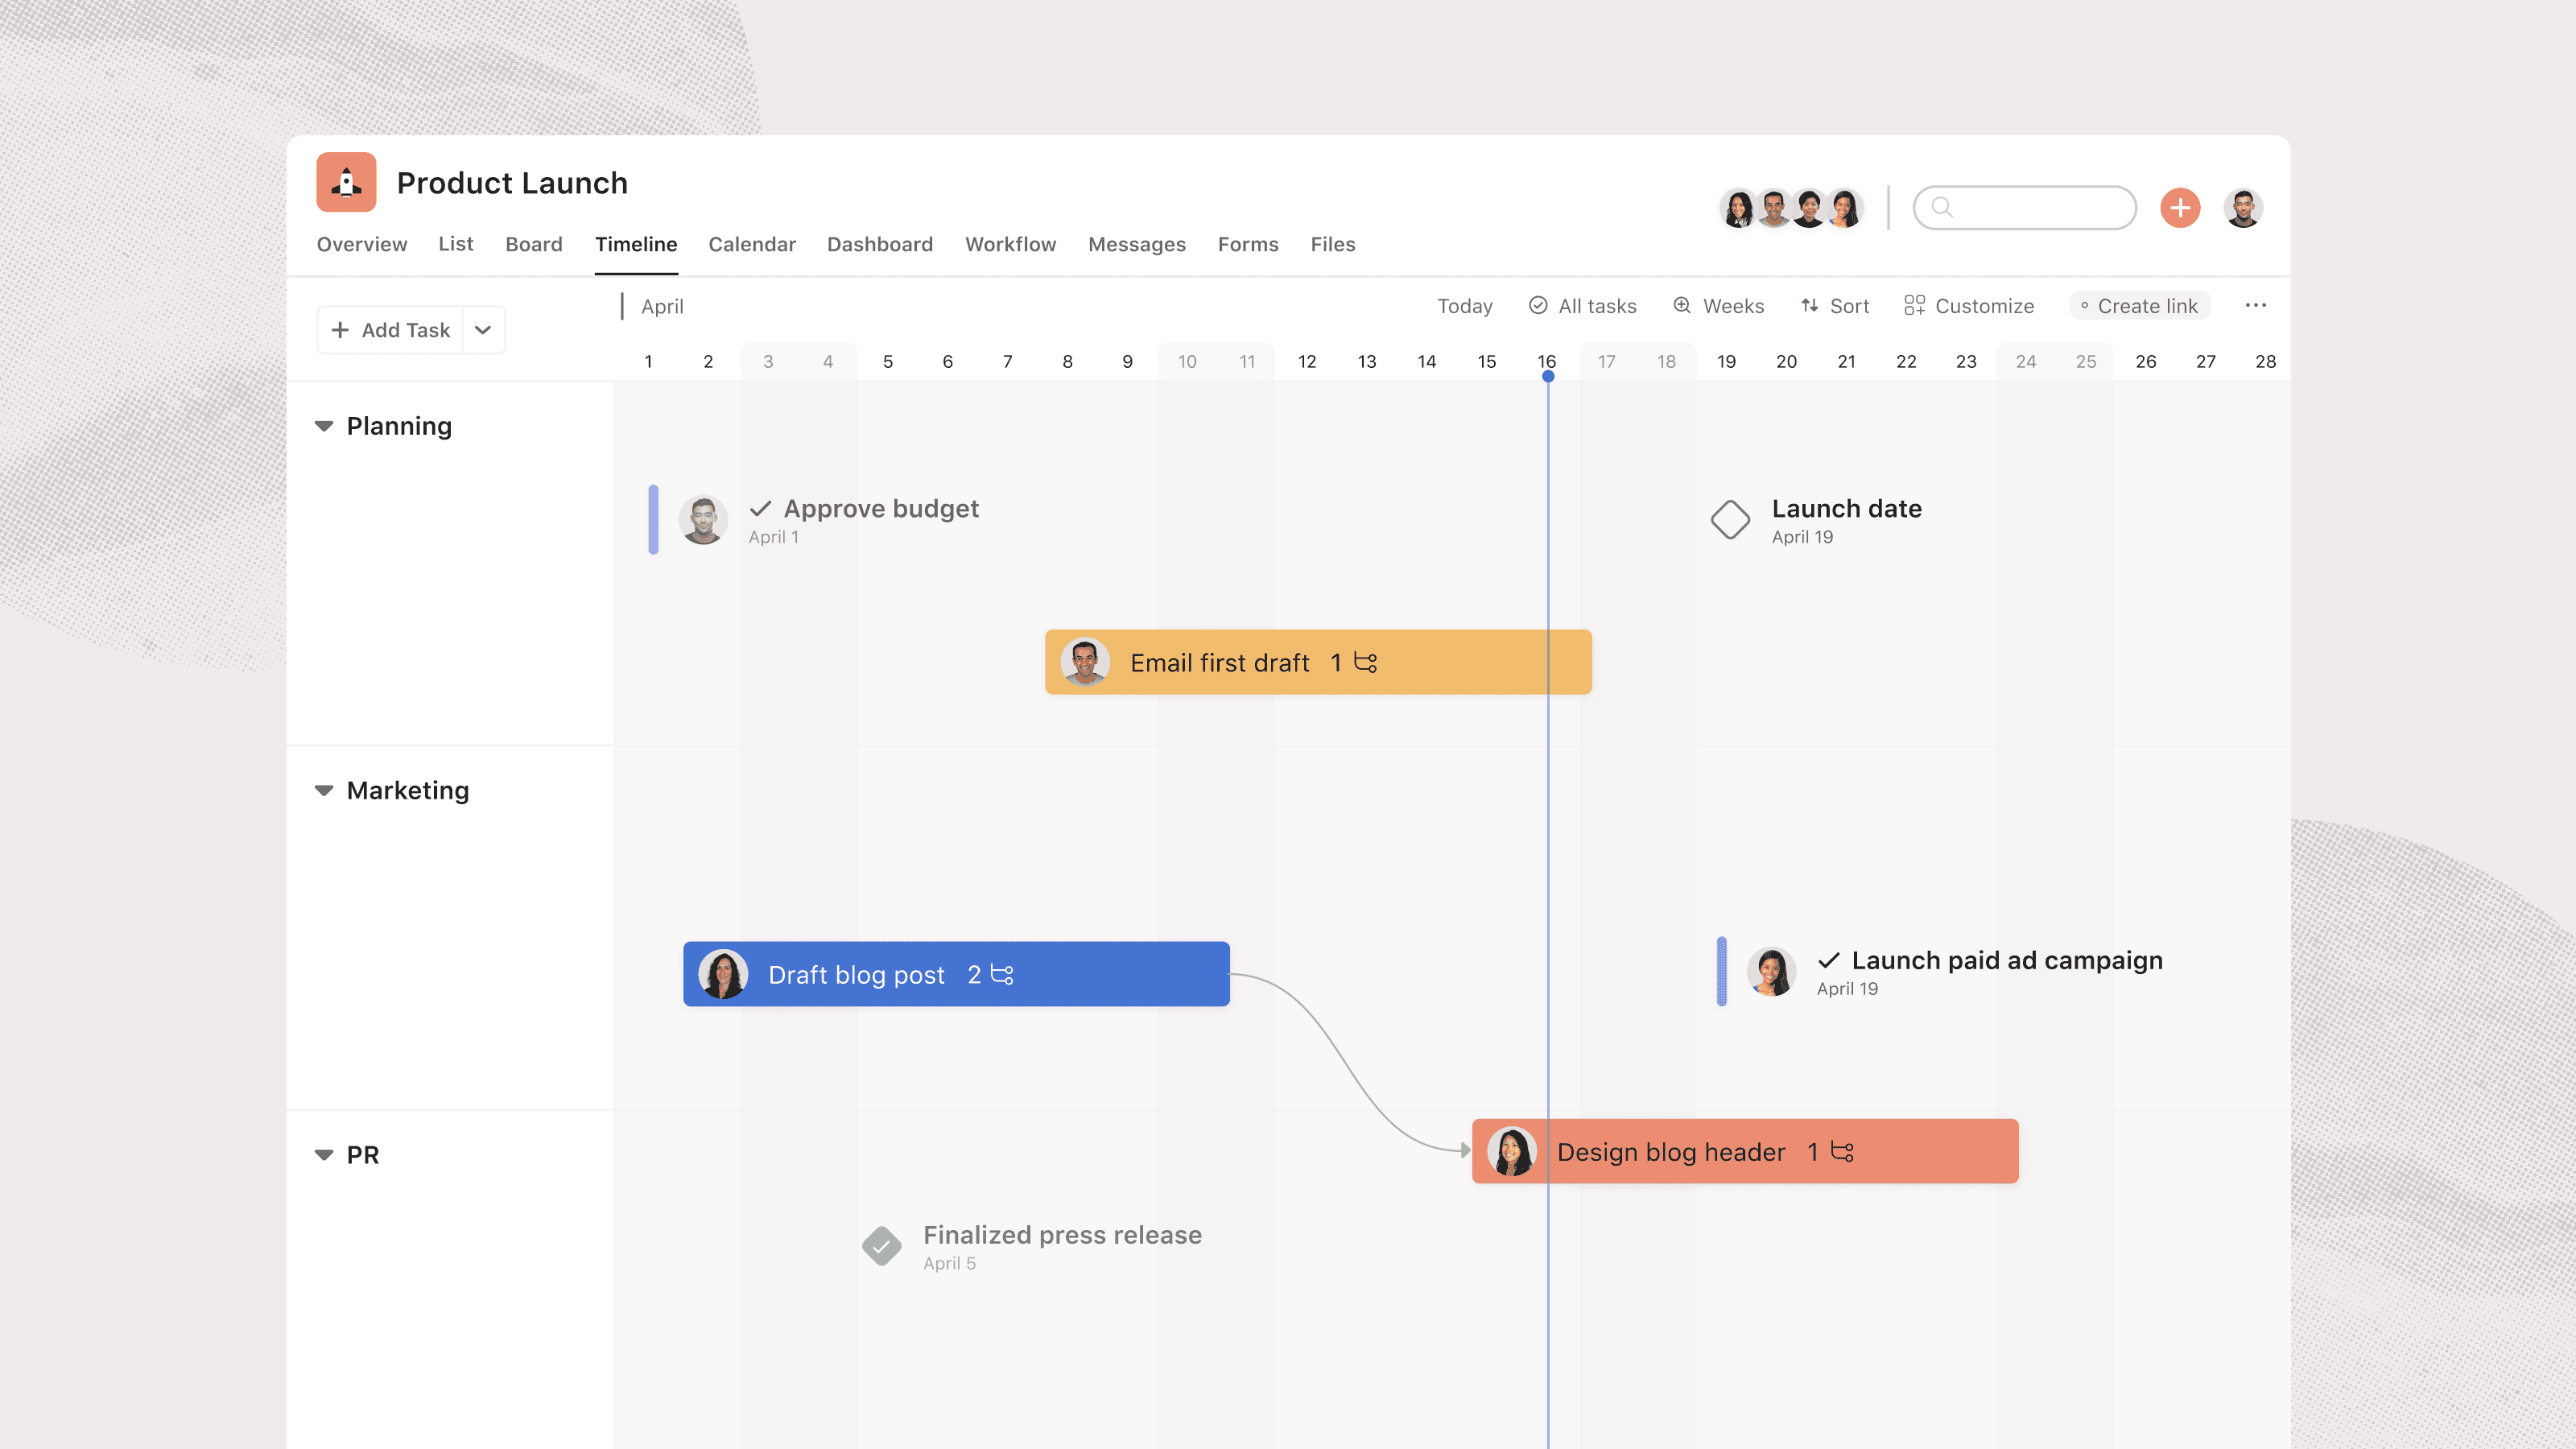Click the three-dot more options icon
This screenshot has width=2576, height=1449.
pyautogui.click(x=2256, y=305)
